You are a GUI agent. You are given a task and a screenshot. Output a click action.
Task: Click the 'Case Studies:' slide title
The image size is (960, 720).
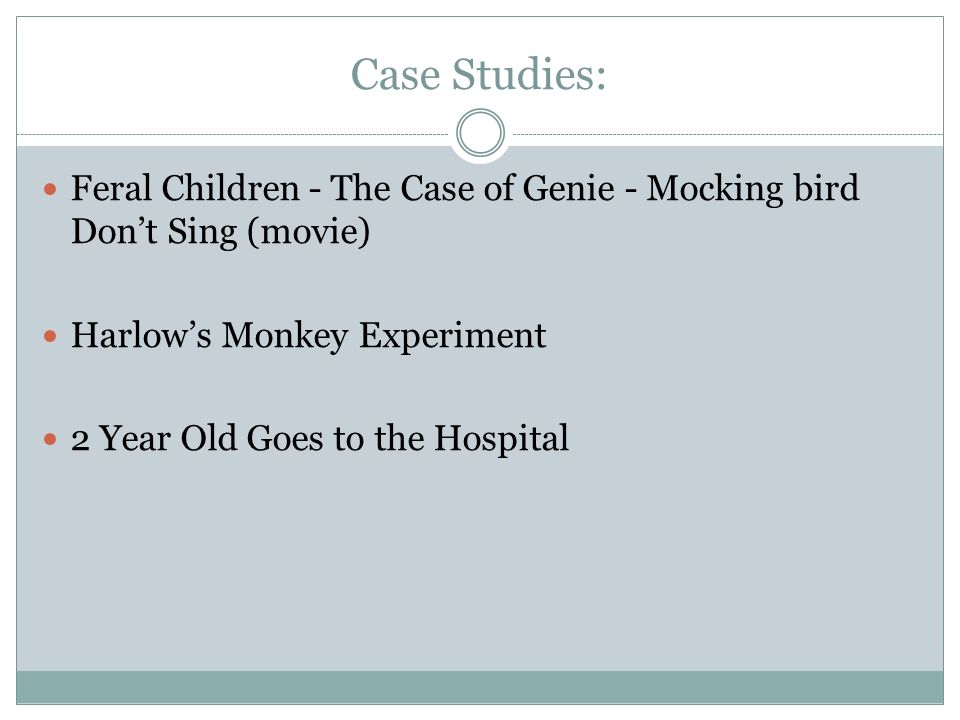pyautogui.click(x=478, y=75)
